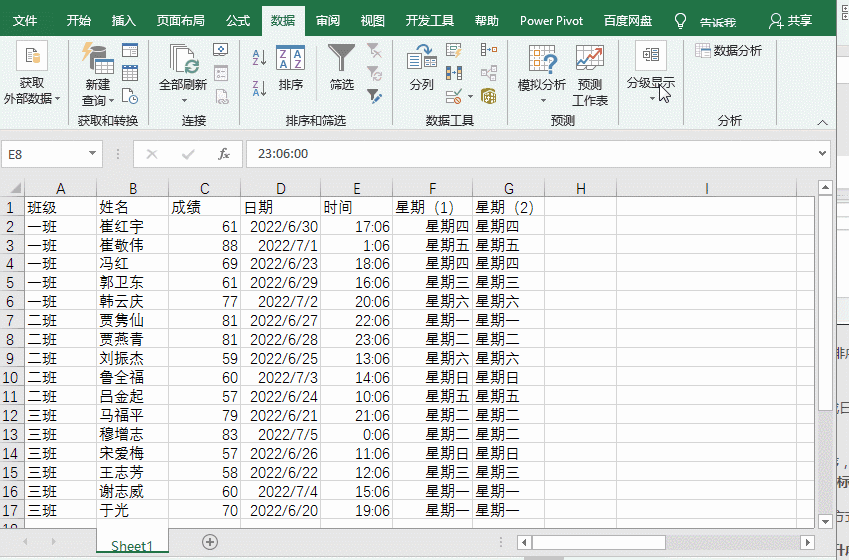Click Manage Data Model icon
This screenshot has width=849, height=560.
click(x=489, y=97)
